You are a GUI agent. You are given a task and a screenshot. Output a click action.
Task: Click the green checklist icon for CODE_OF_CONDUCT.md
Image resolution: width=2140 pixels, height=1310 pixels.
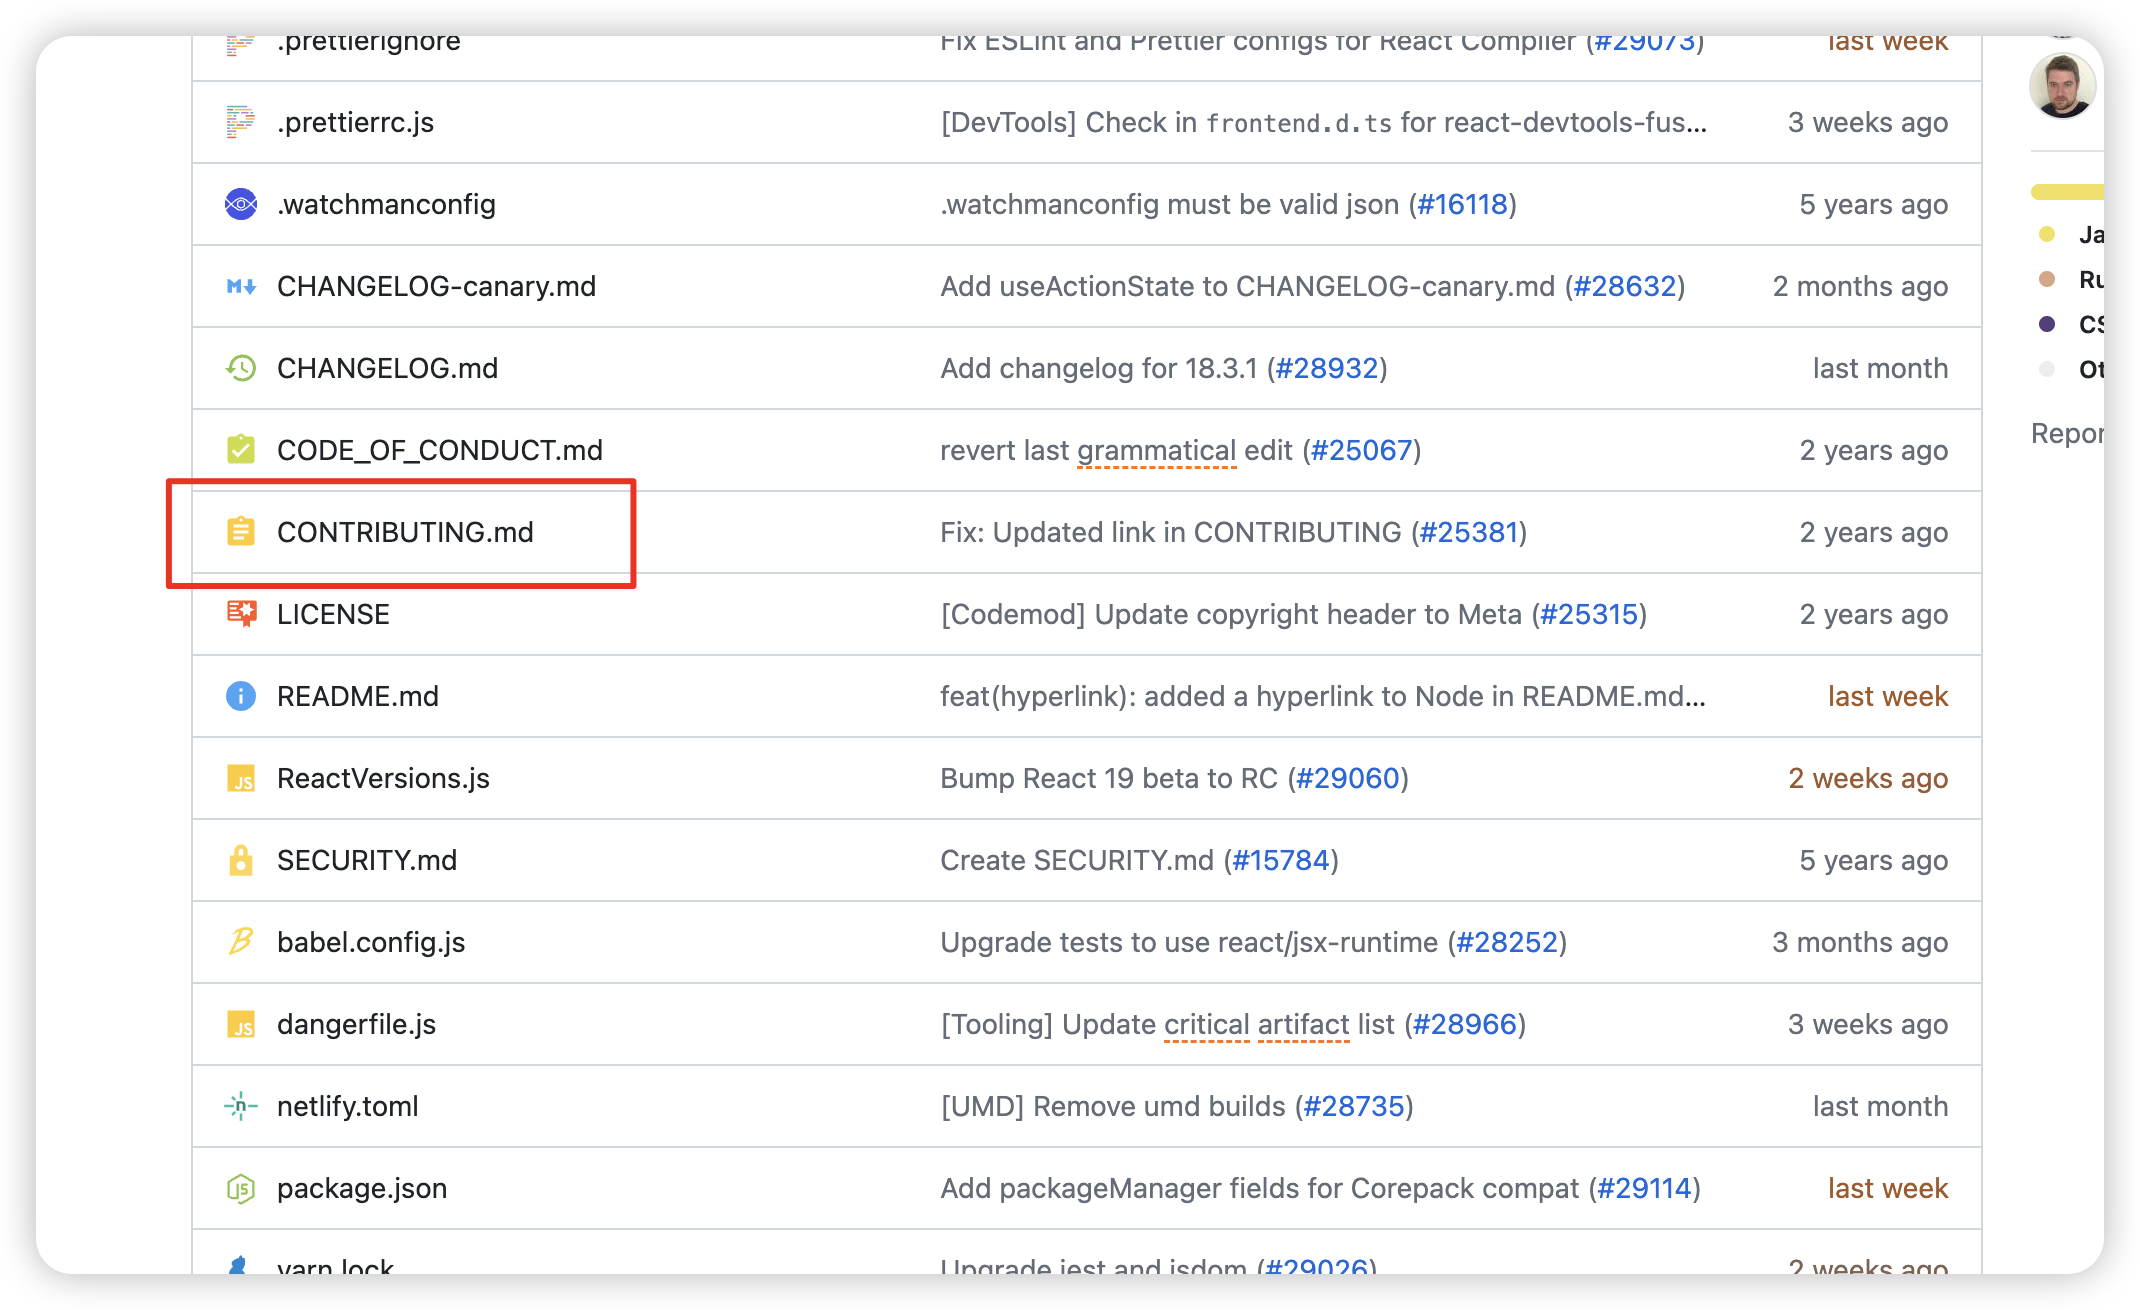click(x=240, y=450)
